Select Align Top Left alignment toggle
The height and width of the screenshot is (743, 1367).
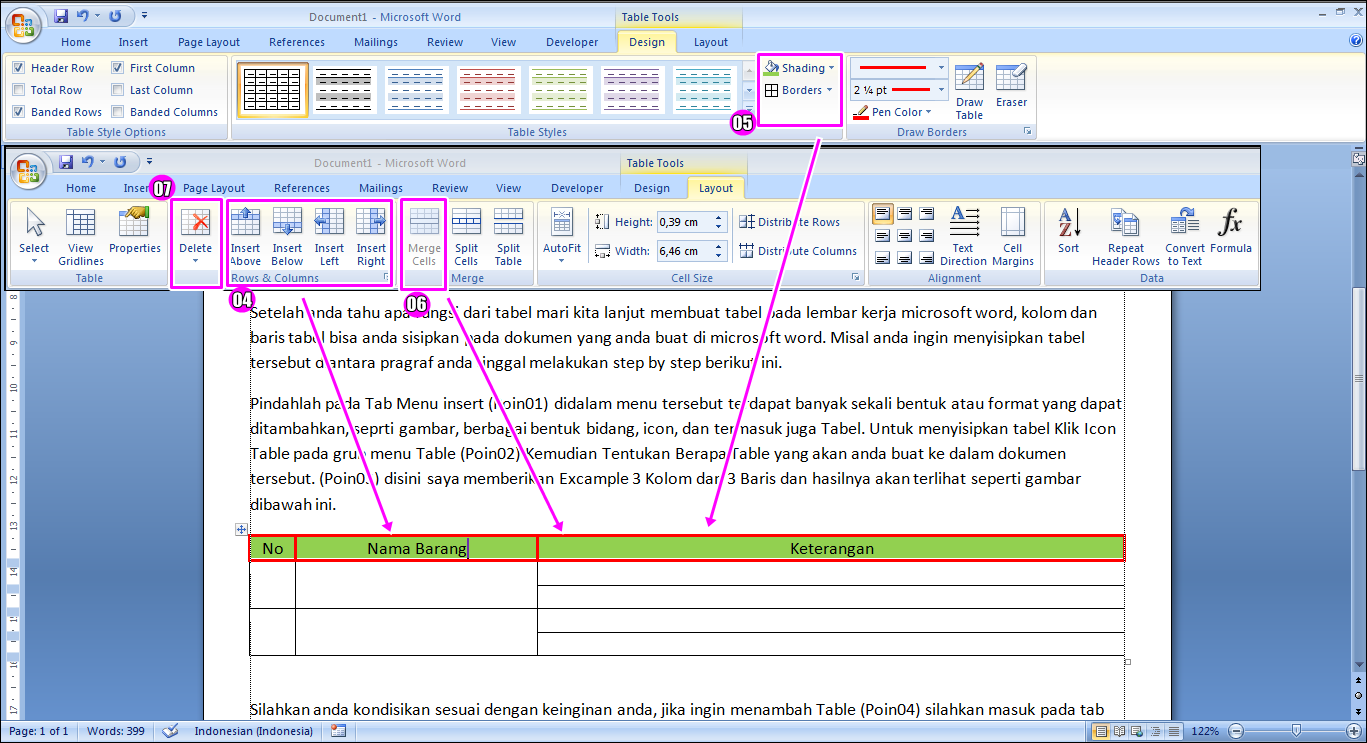(x=883, y=214)
